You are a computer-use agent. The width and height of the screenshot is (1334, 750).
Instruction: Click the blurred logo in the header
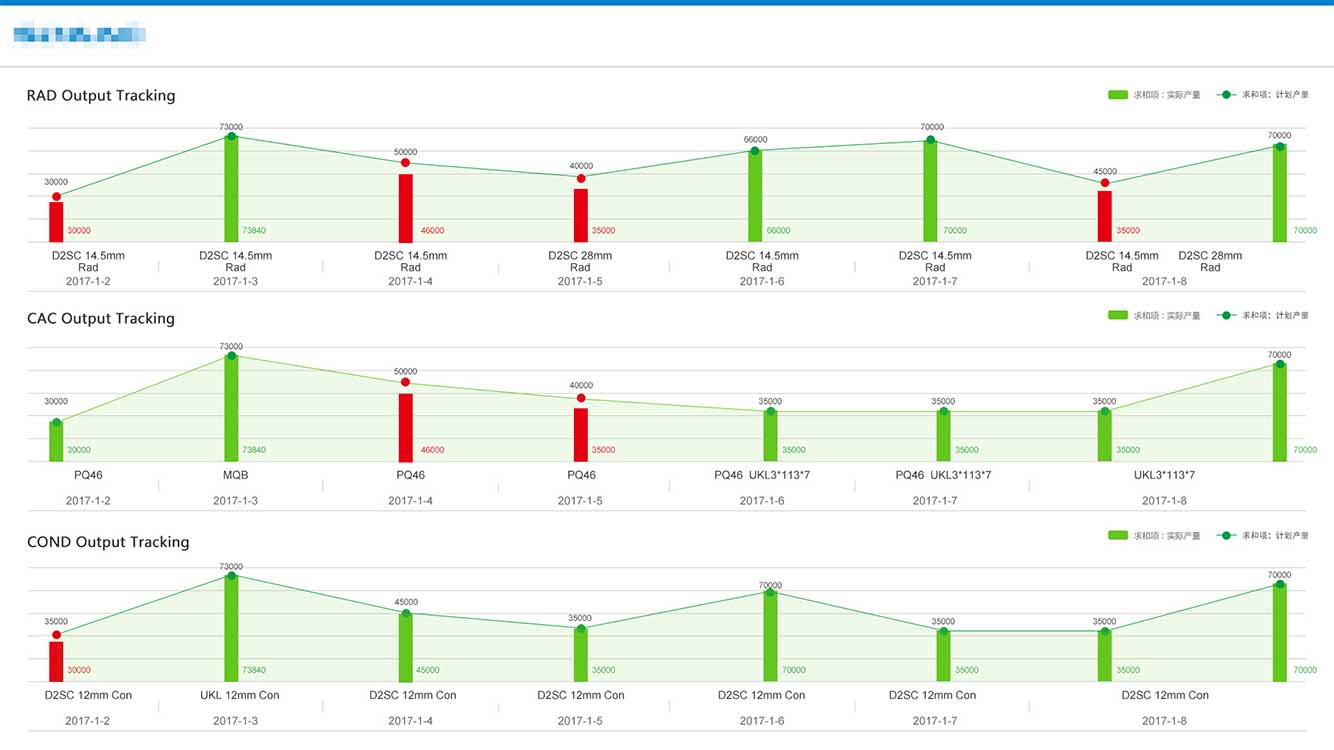click(79, 36)
